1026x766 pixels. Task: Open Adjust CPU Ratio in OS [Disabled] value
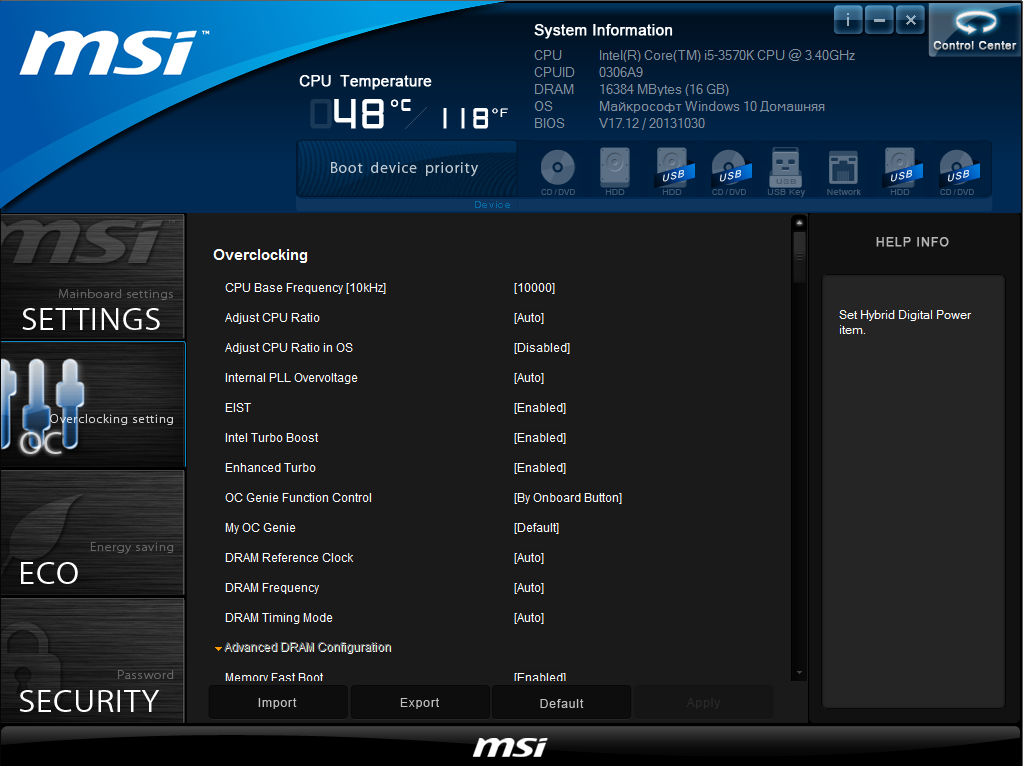click(x=542, y=348)
